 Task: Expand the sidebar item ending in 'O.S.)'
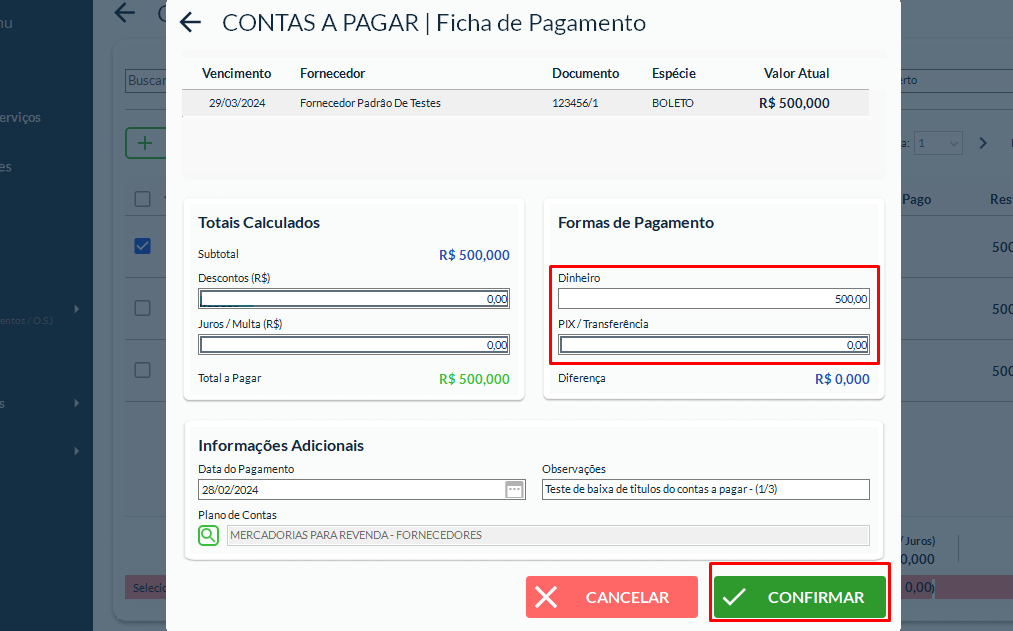pos(77,309)
